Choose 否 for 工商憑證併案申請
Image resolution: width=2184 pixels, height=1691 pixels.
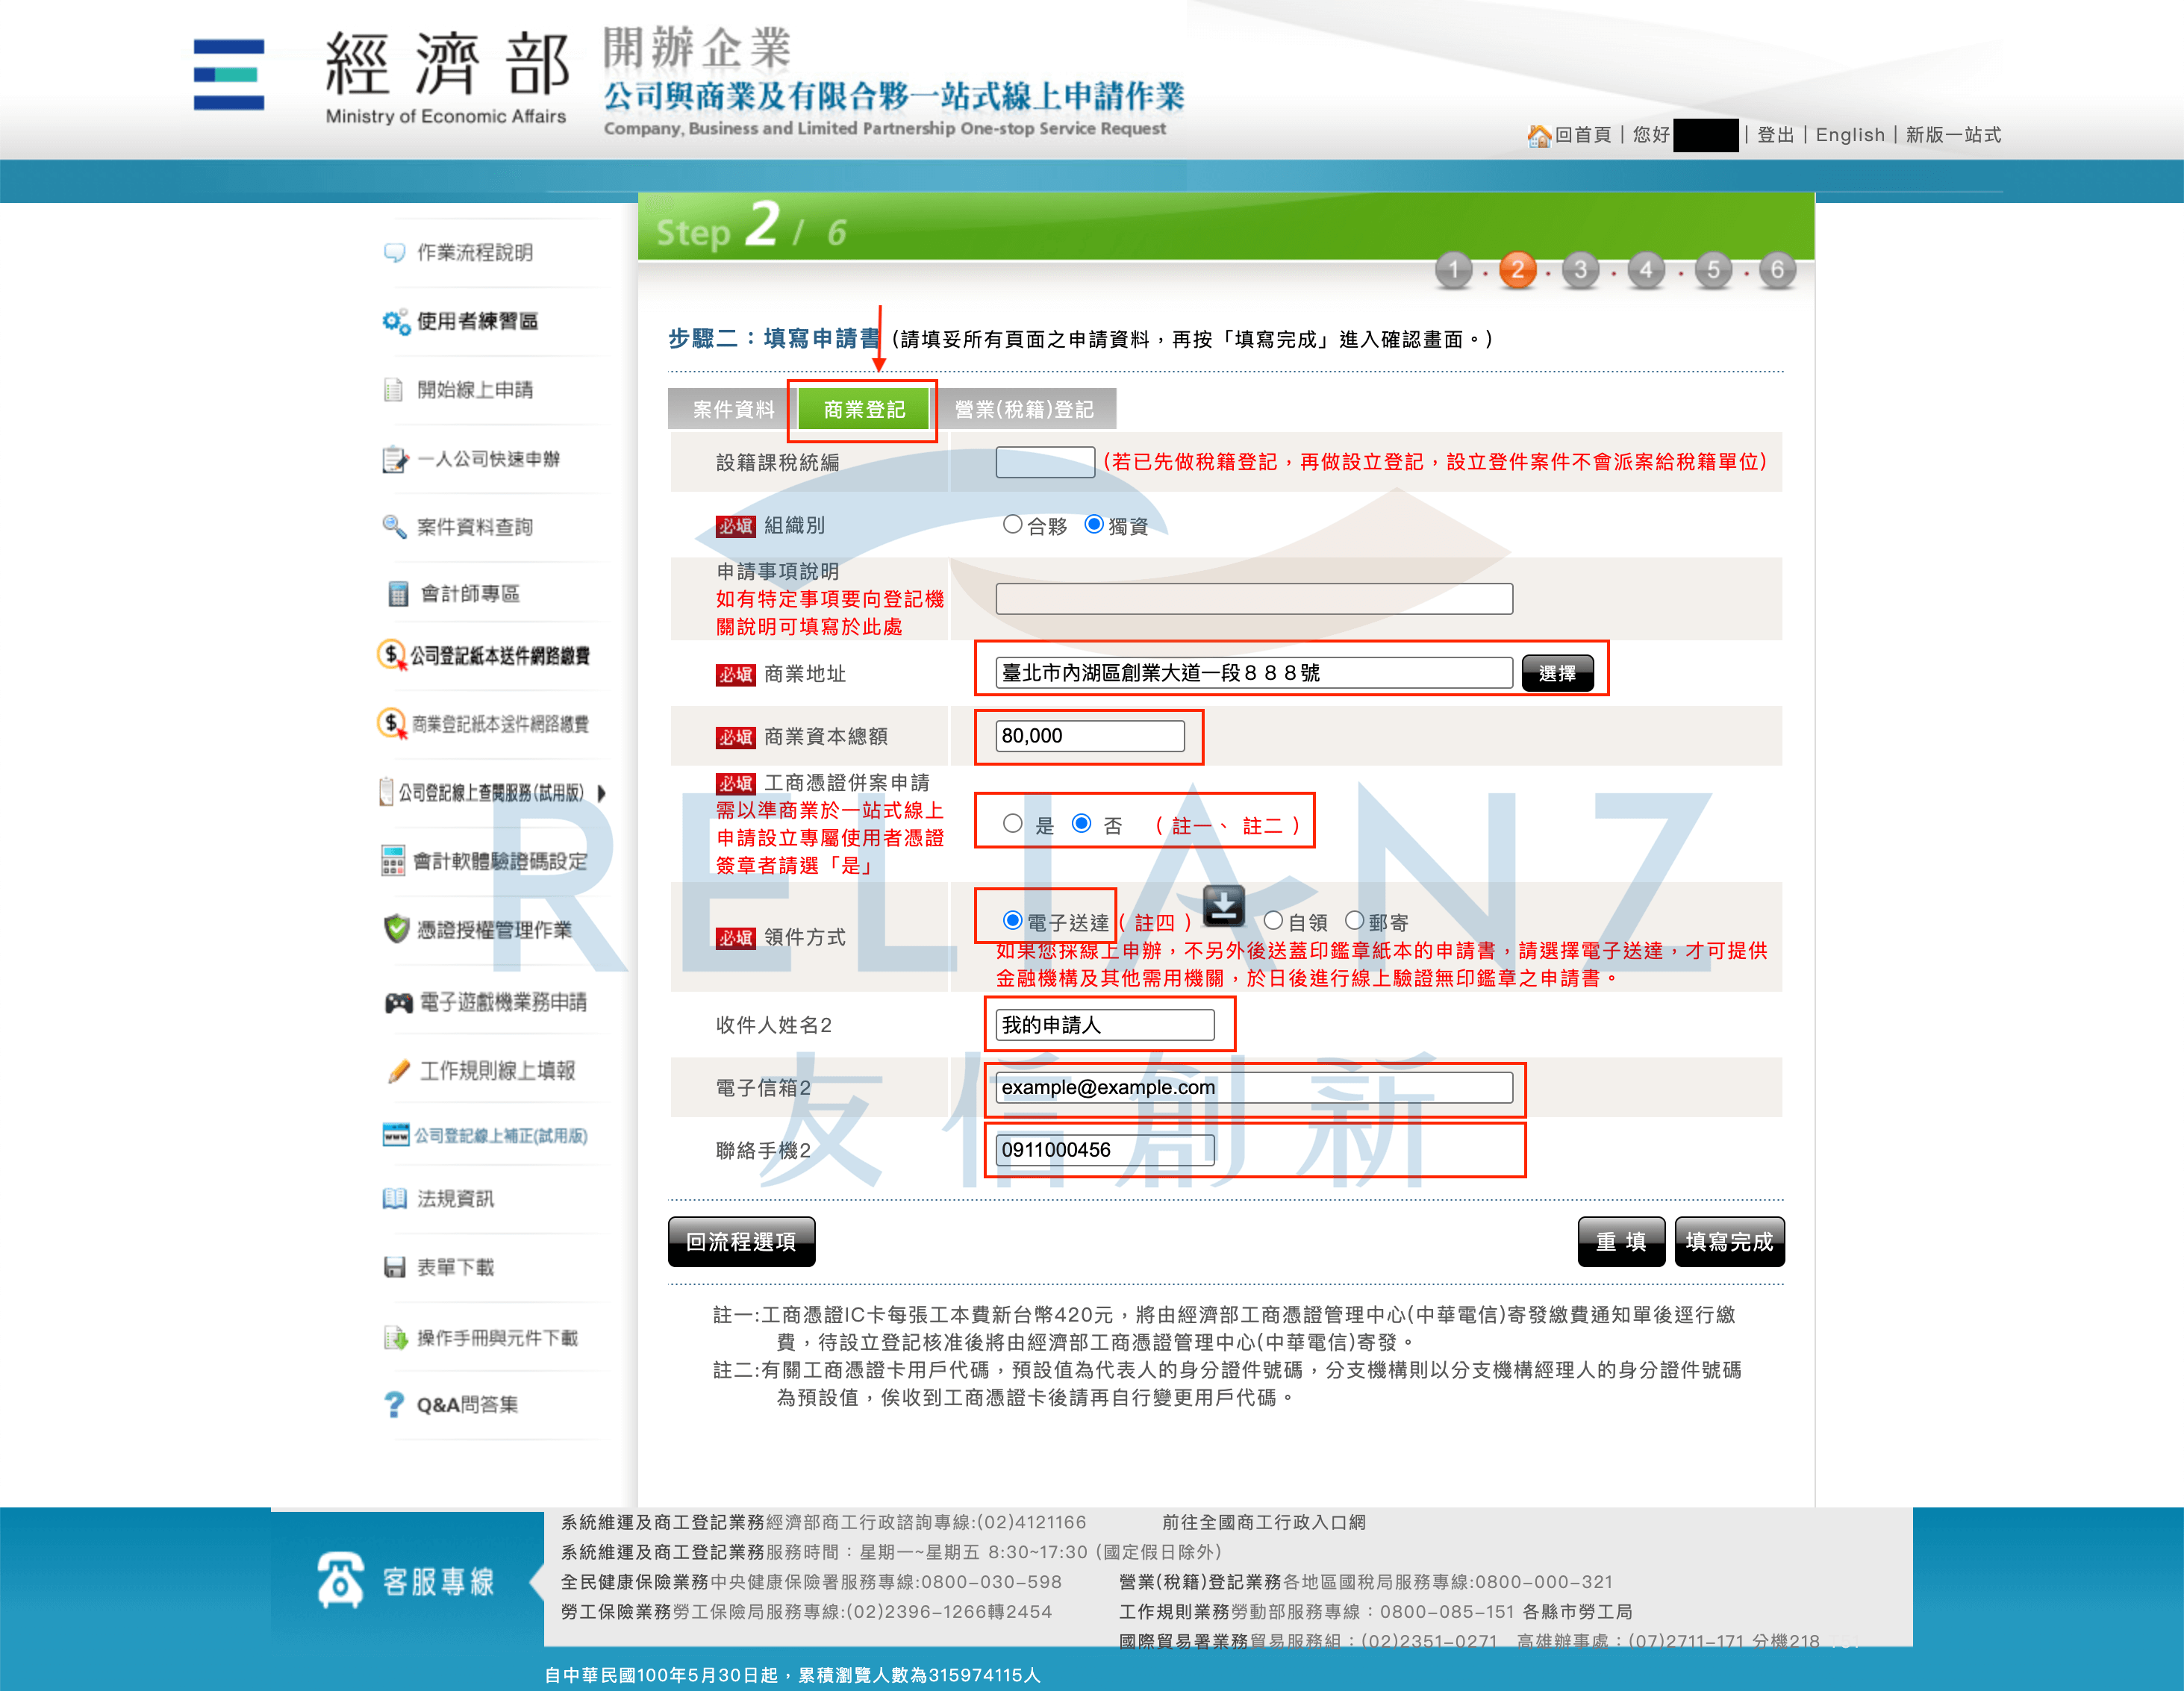(1082, 824)
